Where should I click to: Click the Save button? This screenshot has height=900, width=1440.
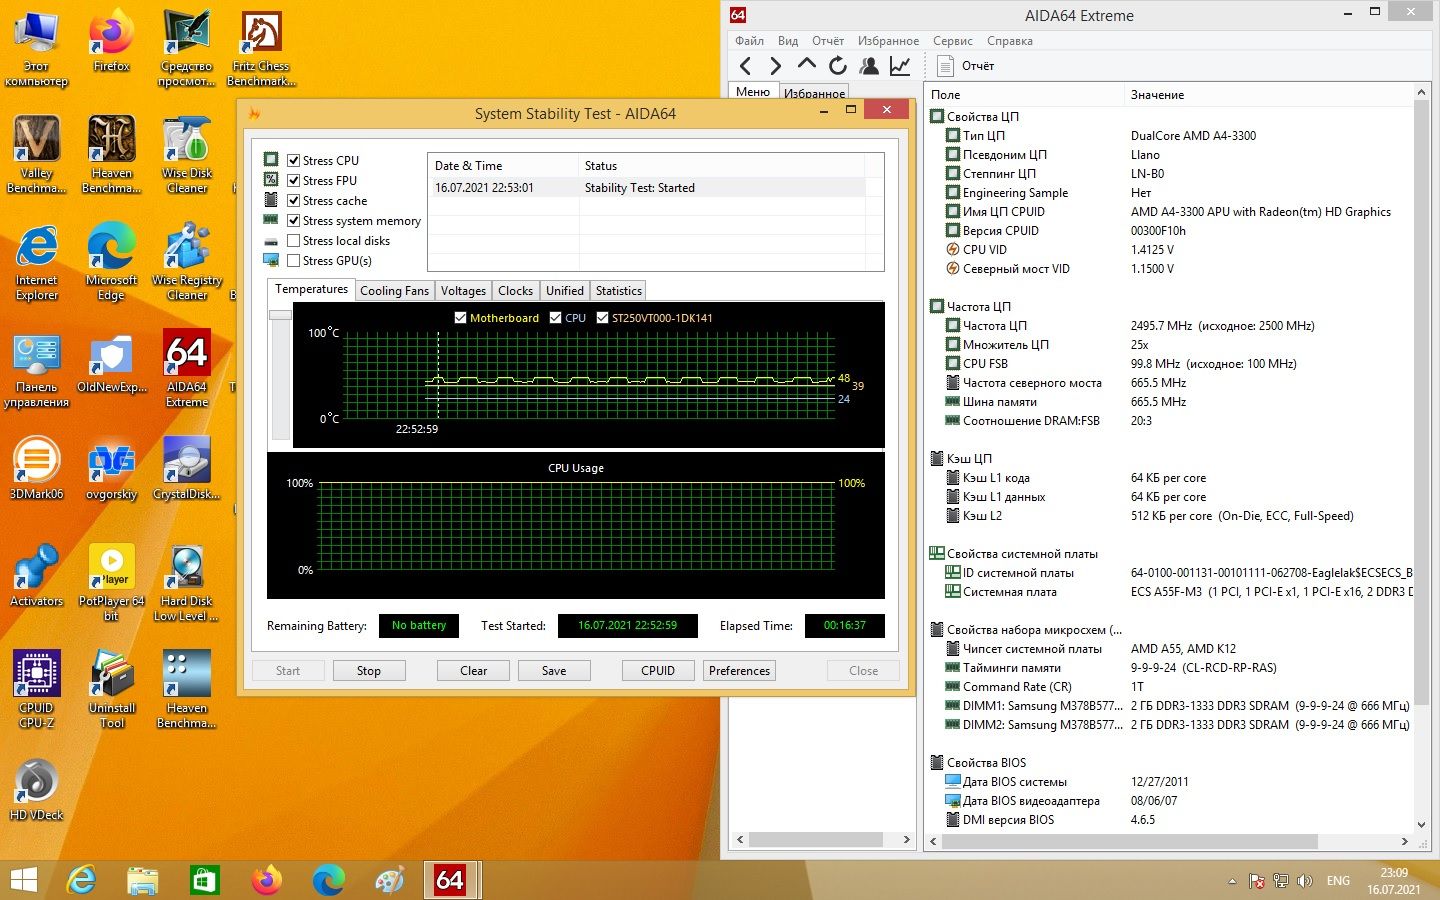(554, 671)
